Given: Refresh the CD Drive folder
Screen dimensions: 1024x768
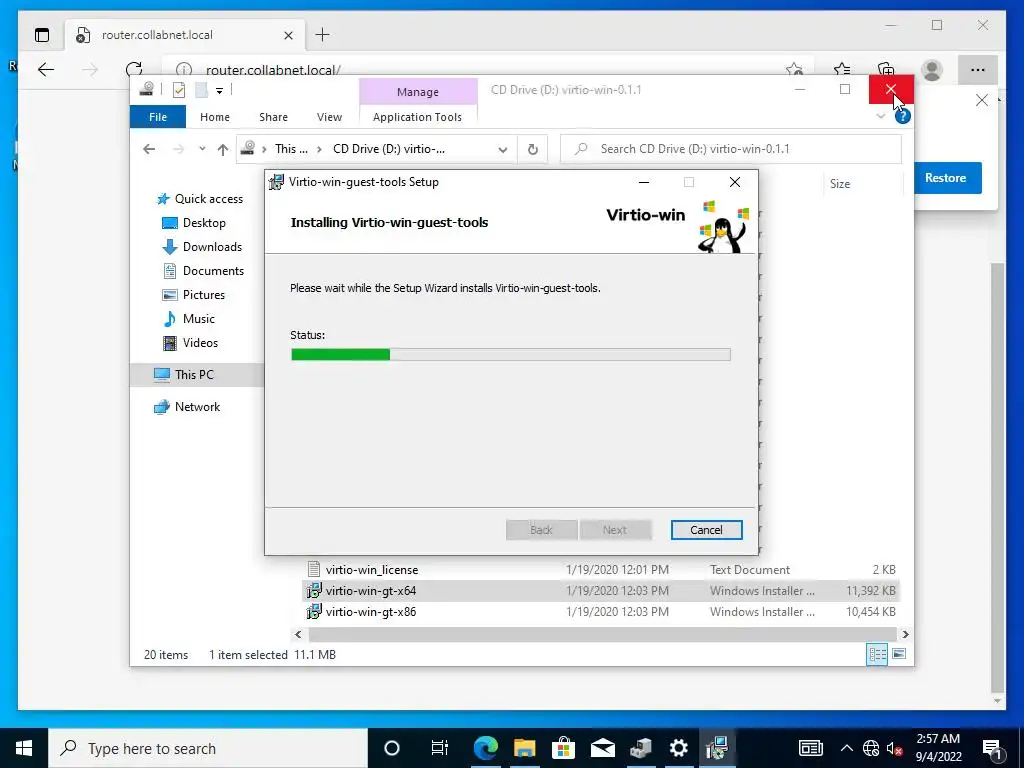Looking at the screenshot, I should pyautogui.click(x=533, y=150).
